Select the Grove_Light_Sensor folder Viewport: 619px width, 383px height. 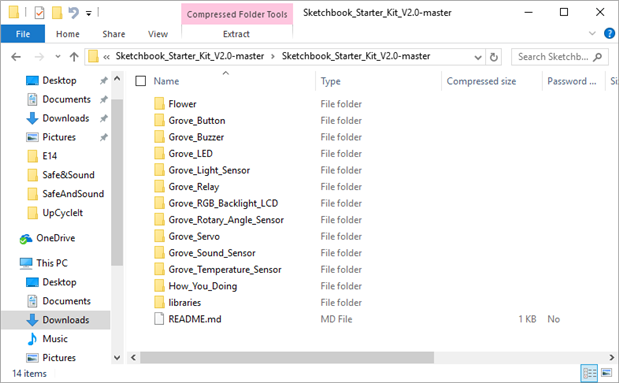pyautogui.click(x=202, y=170)
